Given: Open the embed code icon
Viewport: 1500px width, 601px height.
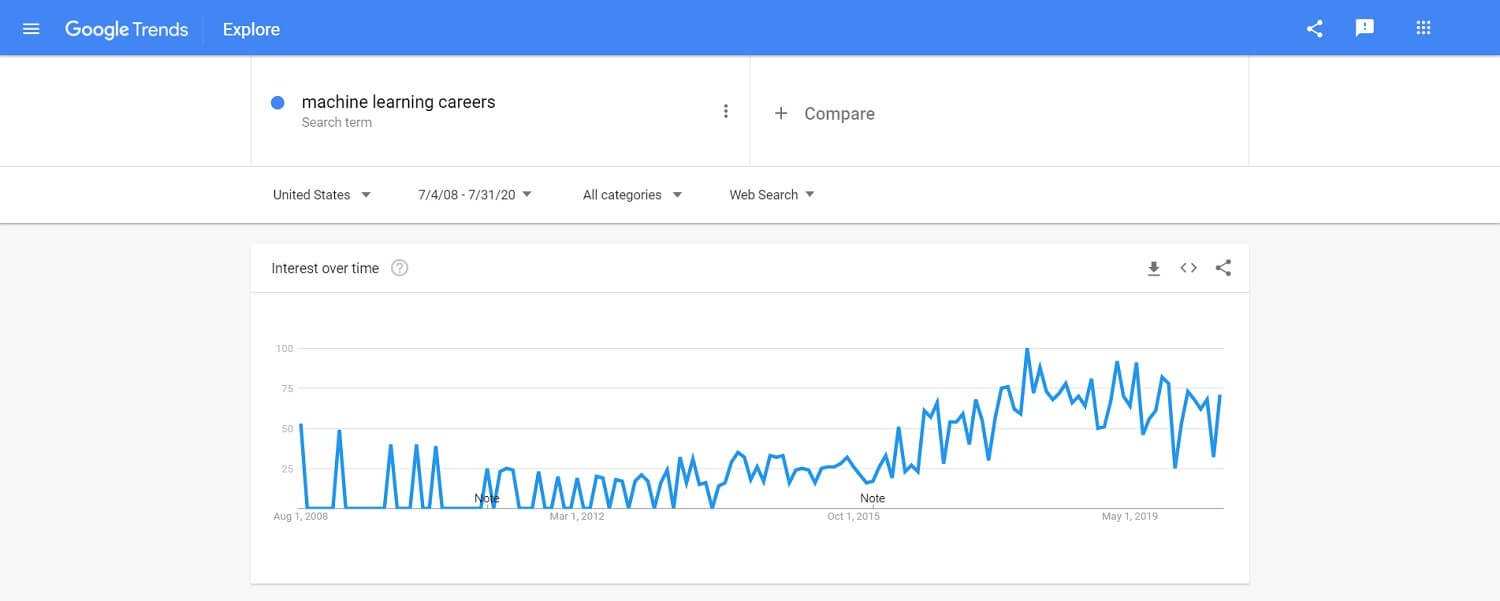Looking at the screenshot, I should pos(1188,268).
